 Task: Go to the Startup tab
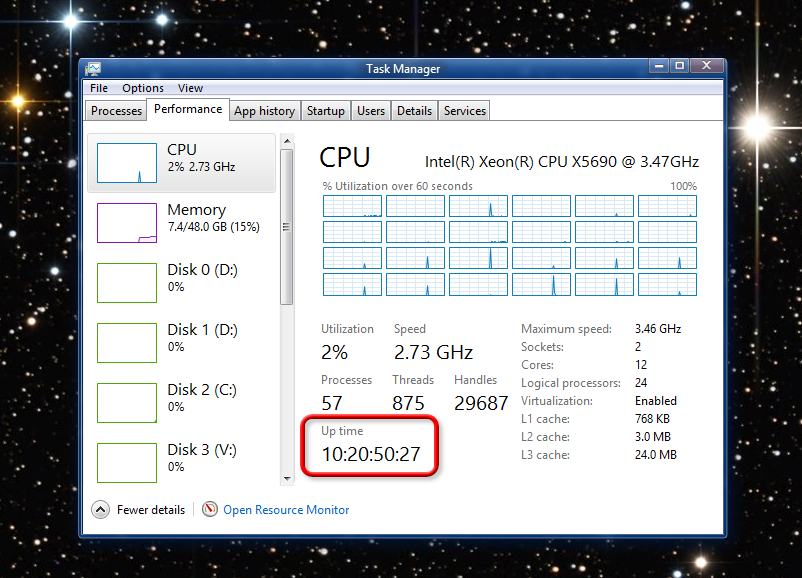pyautogui.click(x=325, y=111)
